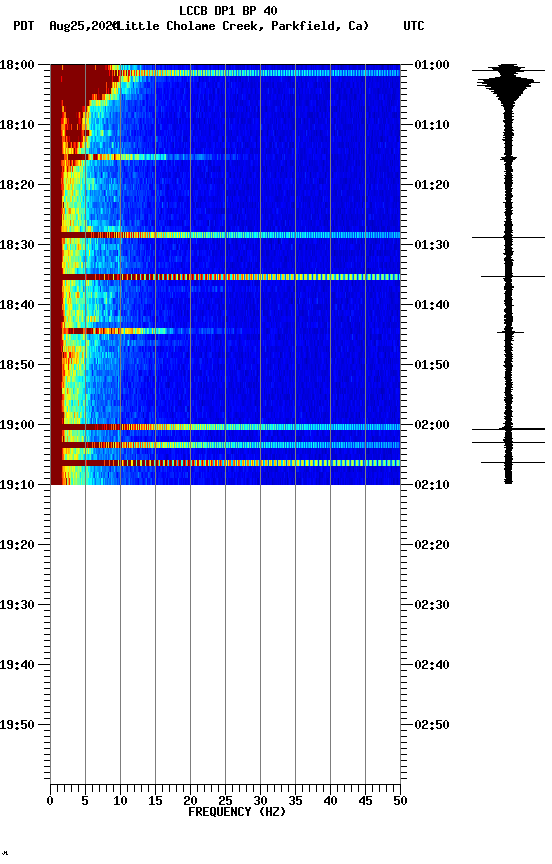Select the 19:20 PDT time label

tap(17, 545)
